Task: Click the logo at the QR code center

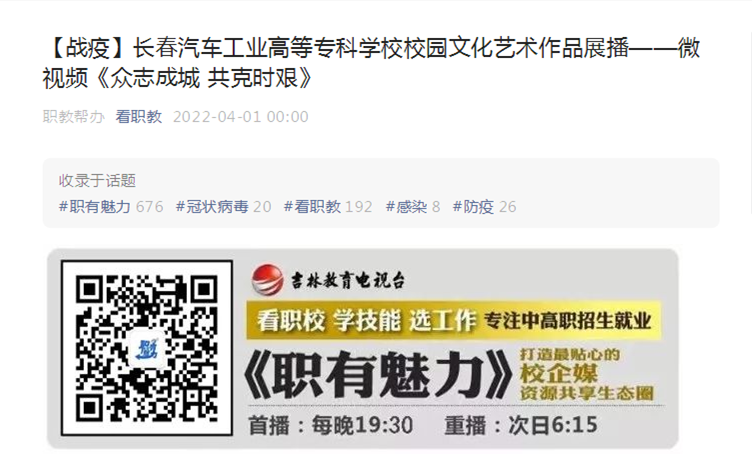Action: [x=146, y=349]
